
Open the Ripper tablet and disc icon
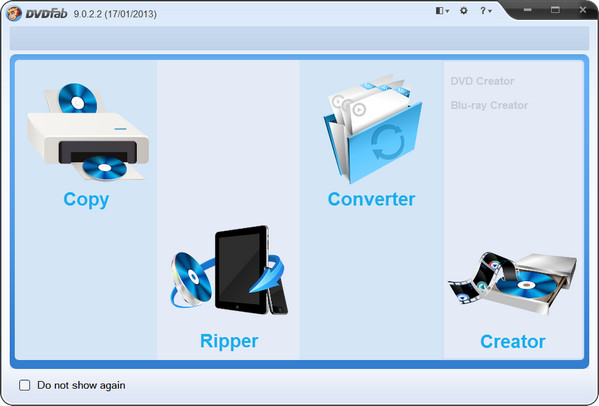click(229, 270)
